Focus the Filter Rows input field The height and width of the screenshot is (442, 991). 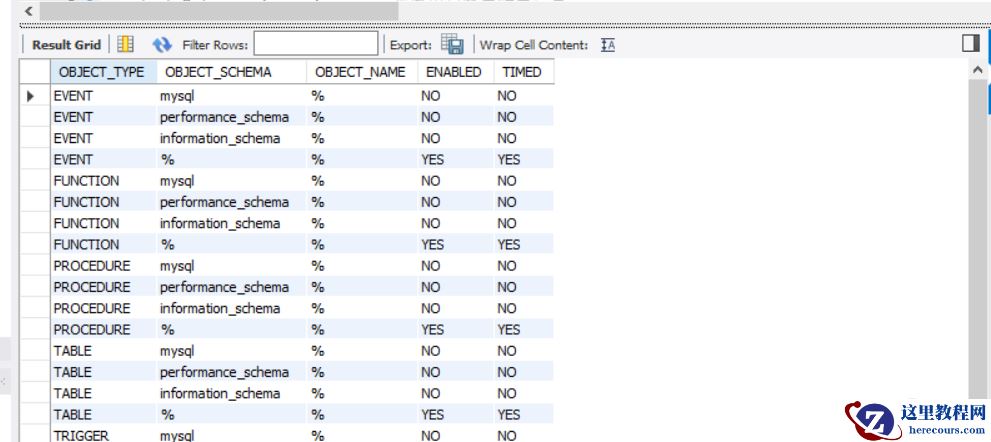point(316,44)
